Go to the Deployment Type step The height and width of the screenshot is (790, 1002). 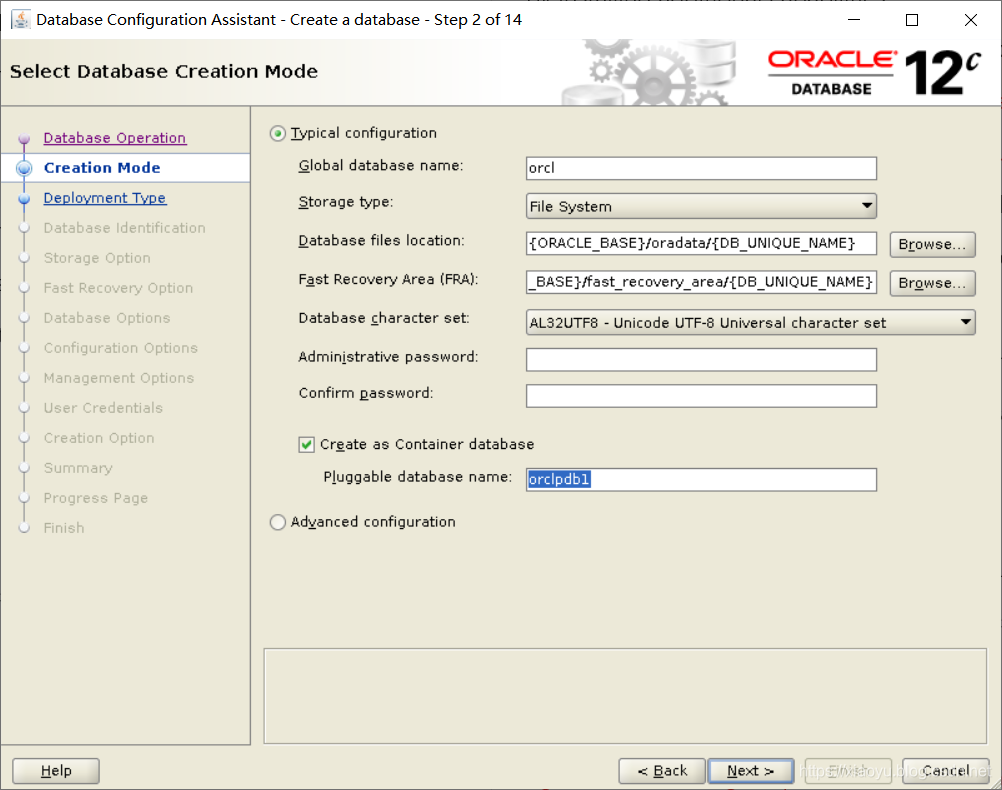pyautogui.click(x=105, y=198)
